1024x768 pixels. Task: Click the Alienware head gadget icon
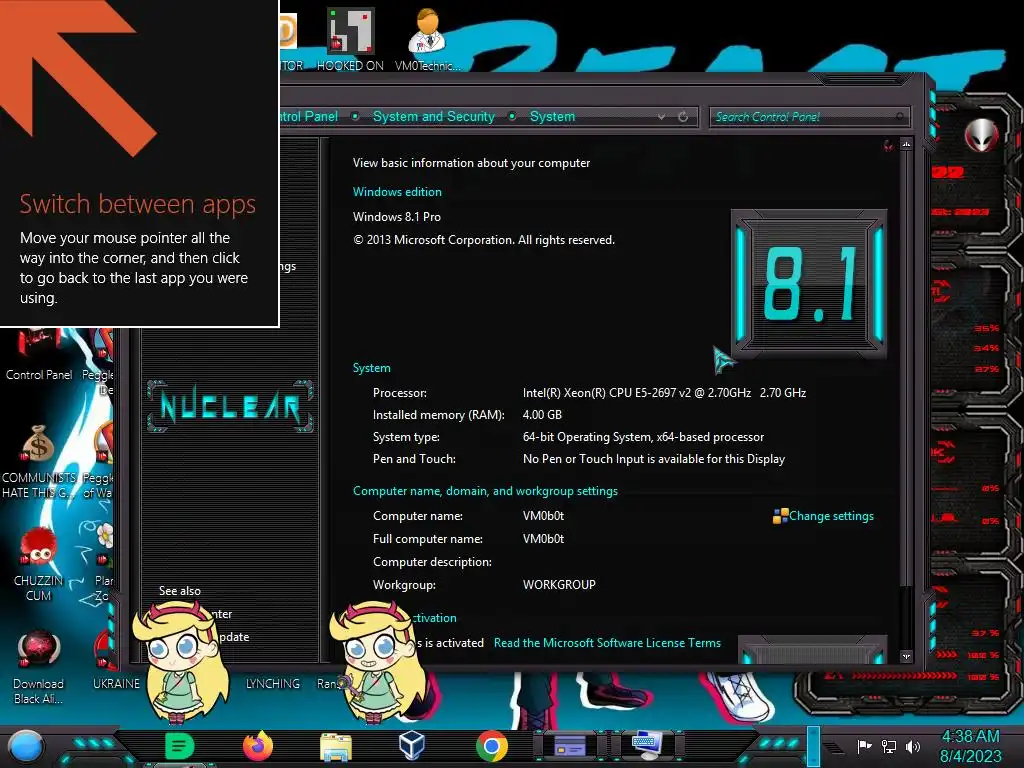click(982, 135)
